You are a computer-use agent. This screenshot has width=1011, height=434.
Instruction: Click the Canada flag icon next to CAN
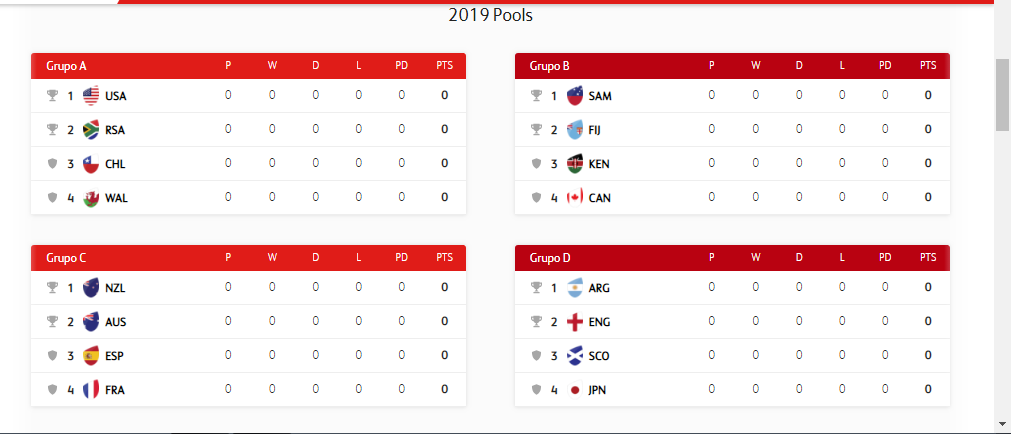pyautogui.click(x=574, y=197)
